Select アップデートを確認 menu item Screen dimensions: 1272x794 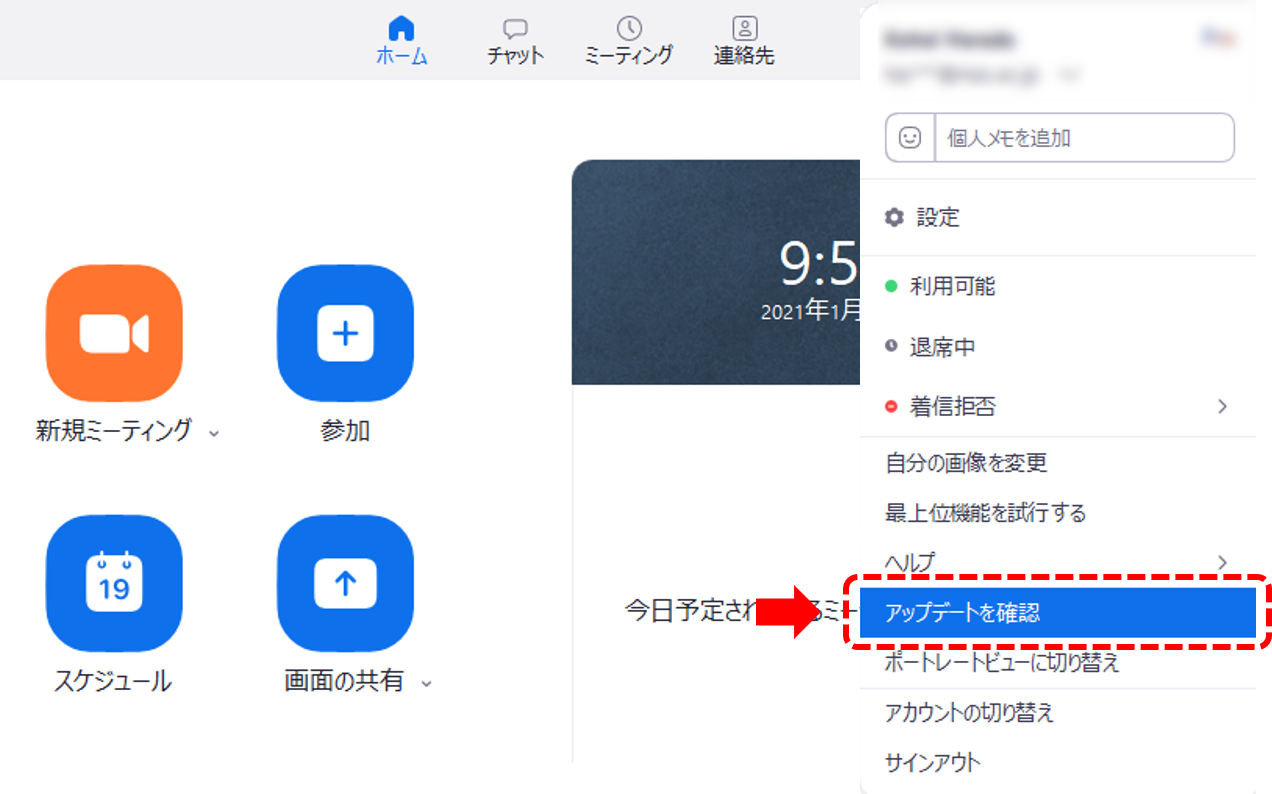click(x=1055, y=613)
